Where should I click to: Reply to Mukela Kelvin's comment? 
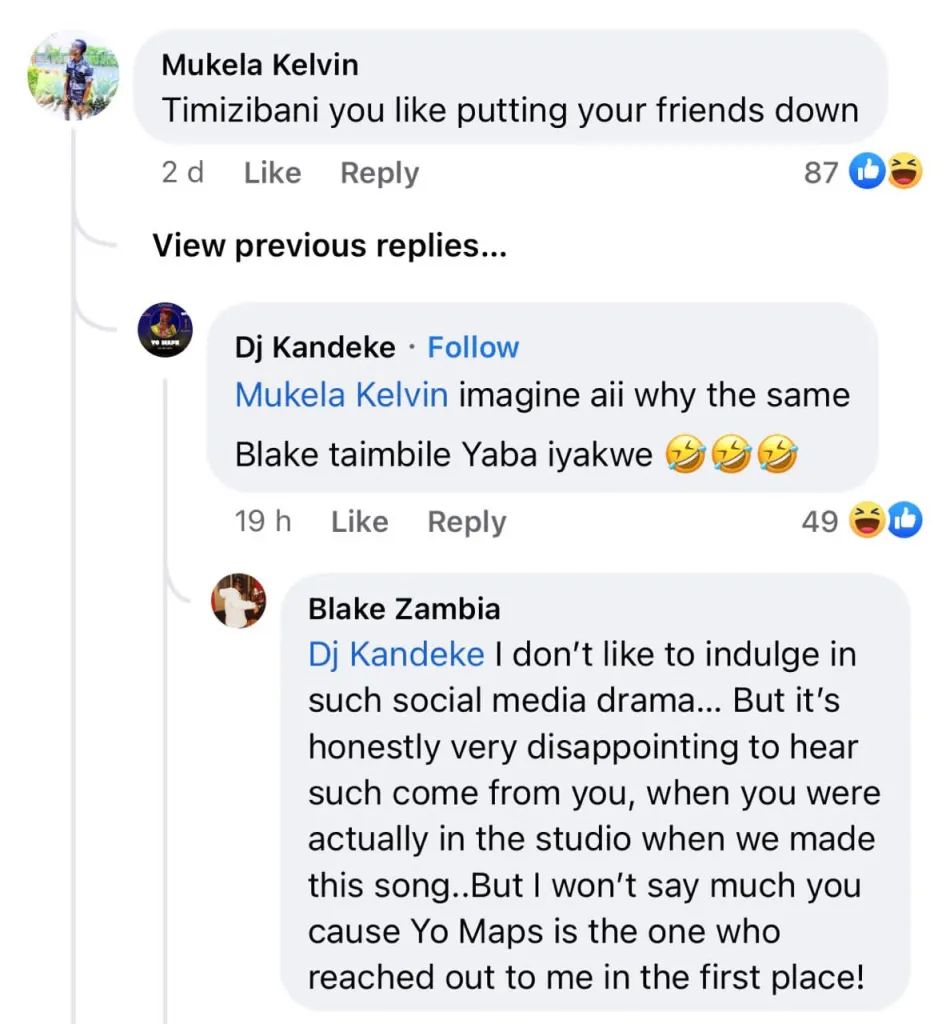(379, 173)
